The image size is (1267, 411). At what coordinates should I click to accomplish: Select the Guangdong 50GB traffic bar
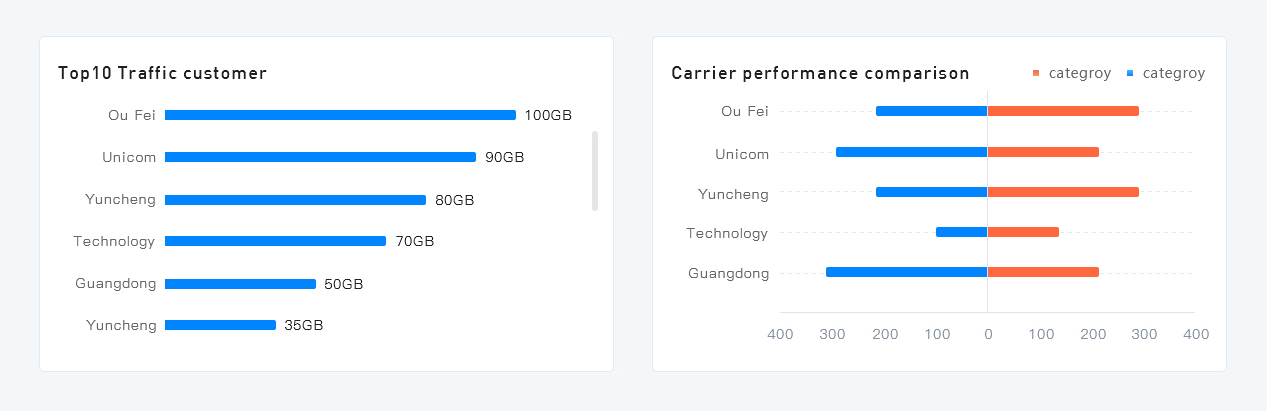tap(240, 284)
